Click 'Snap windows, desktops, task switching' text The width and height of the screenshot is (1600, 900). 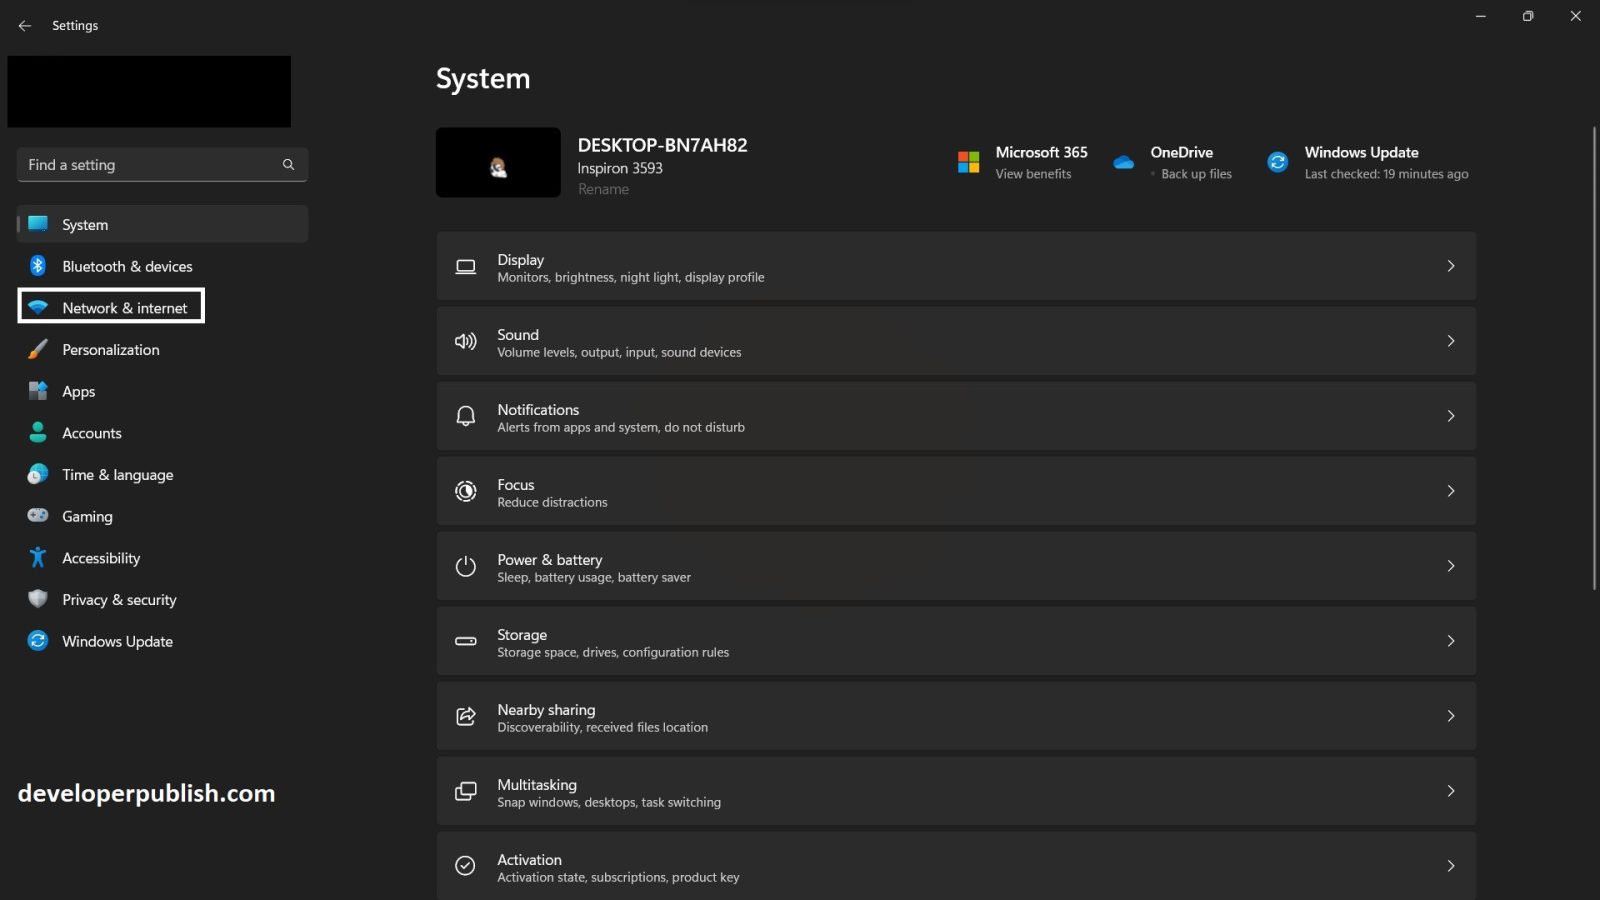609,803
